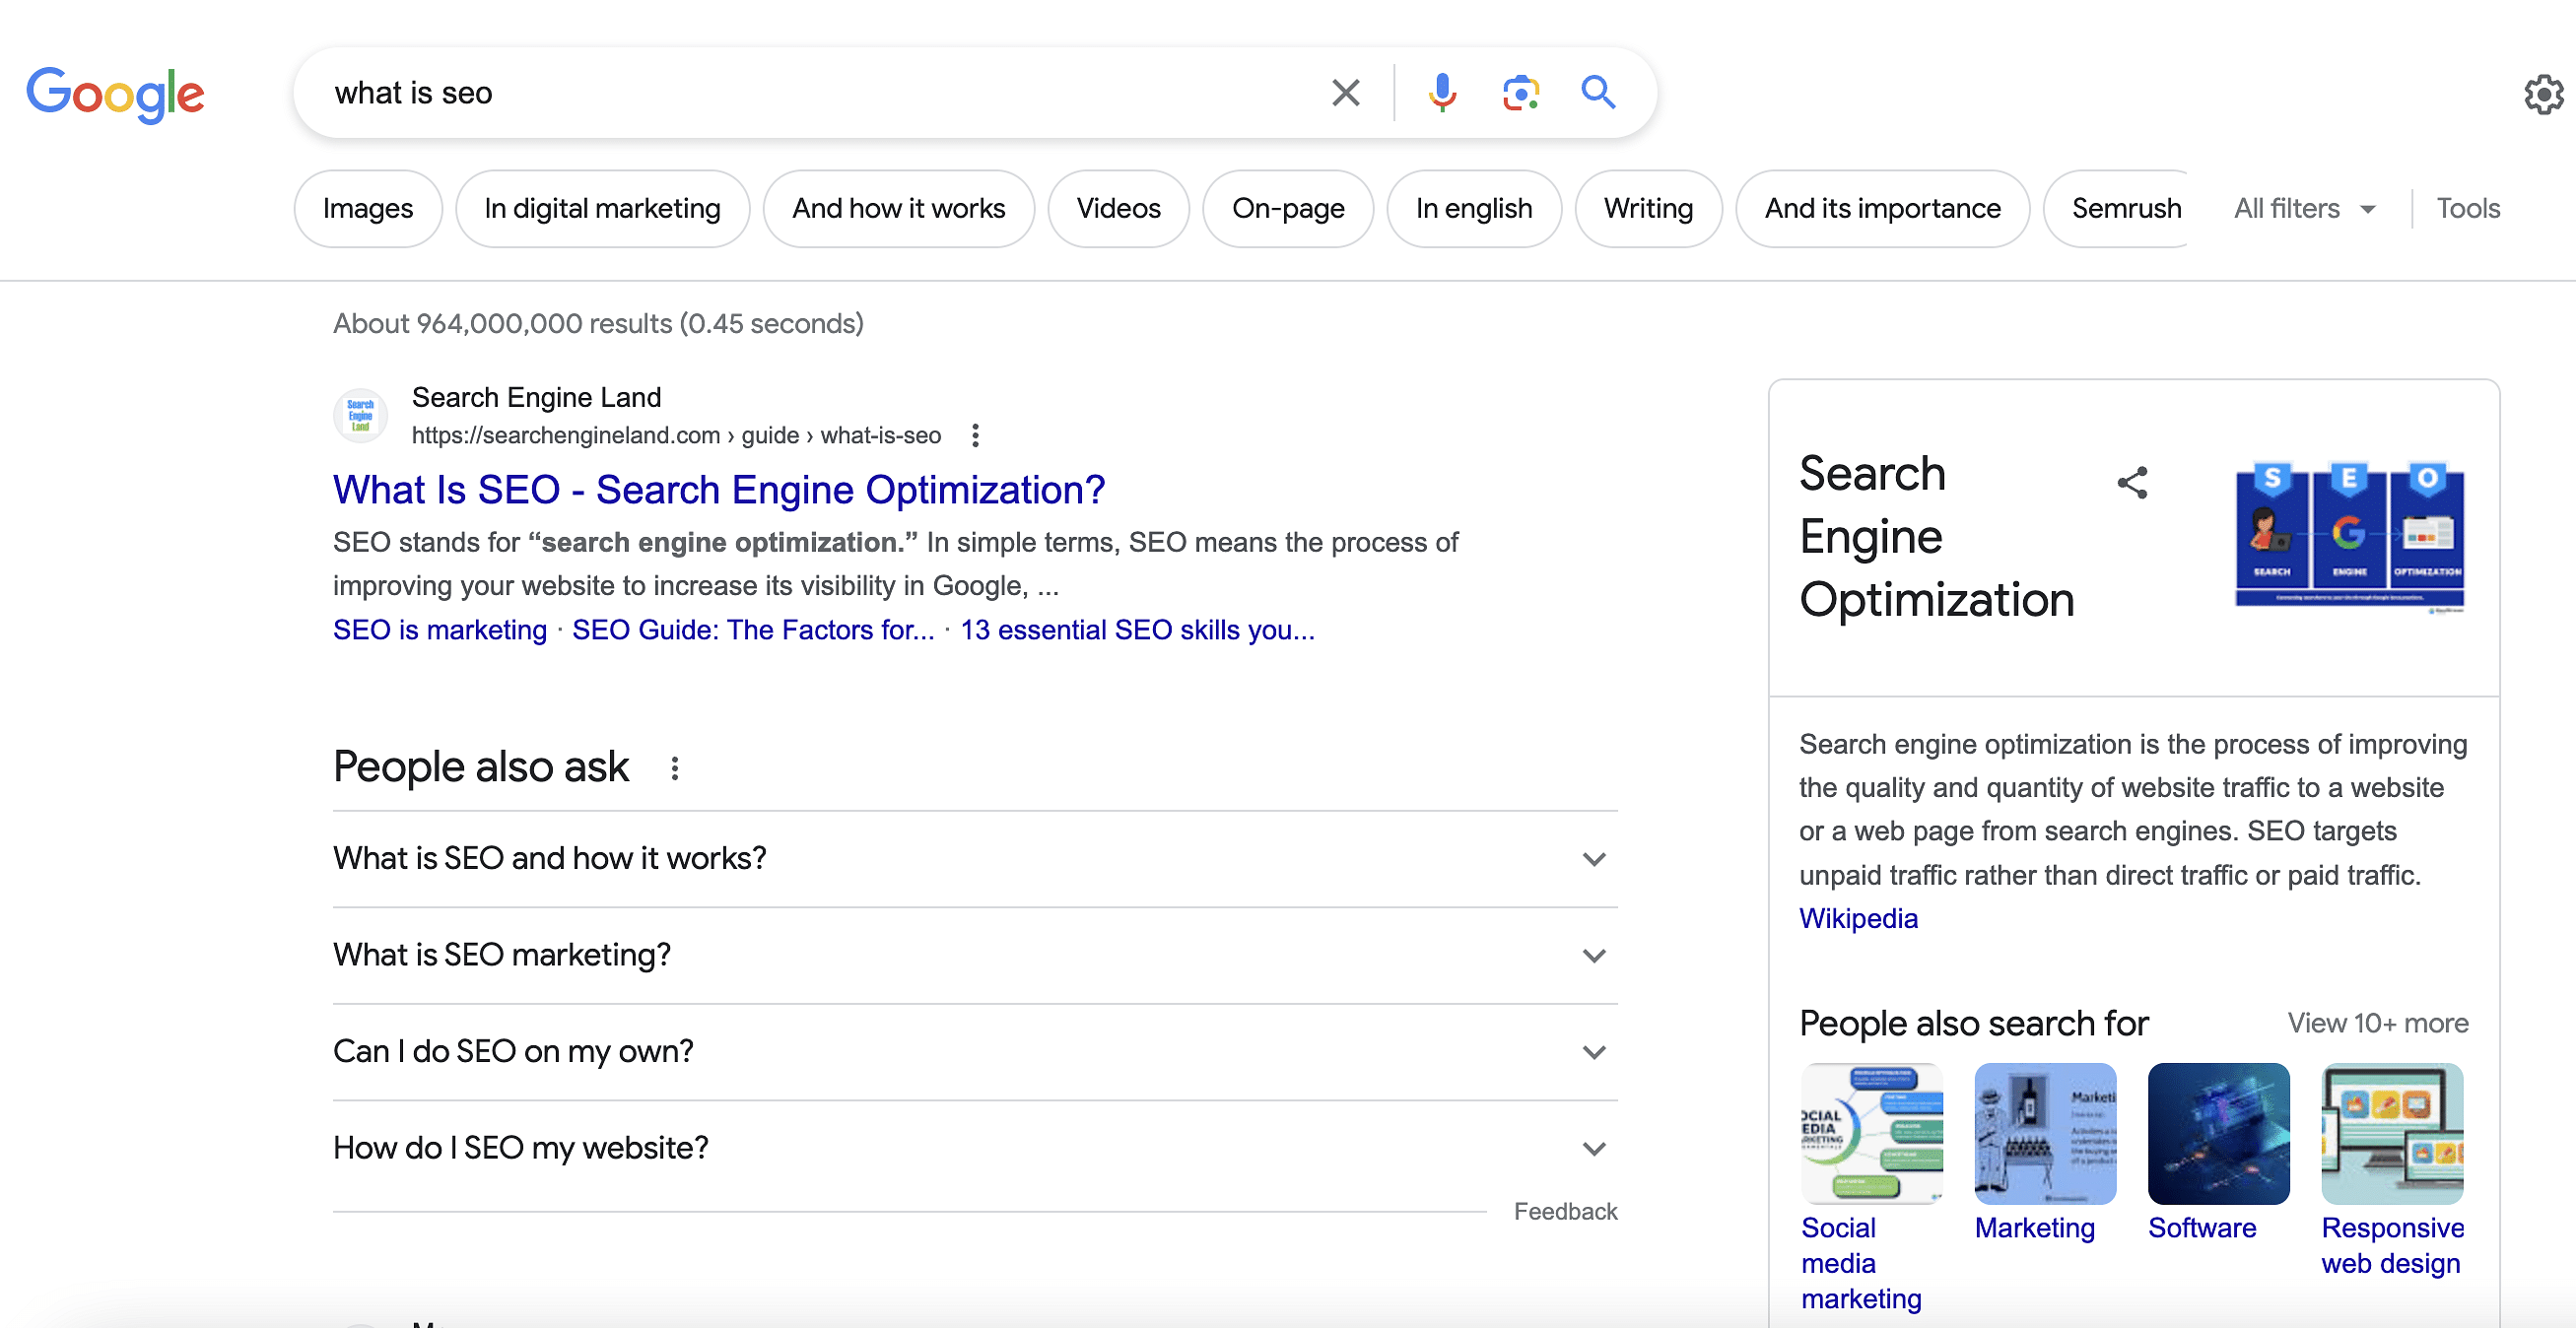Open settings via the gear icon
This screenshot has width=2576, height=1328.
tap(2543, 95)
